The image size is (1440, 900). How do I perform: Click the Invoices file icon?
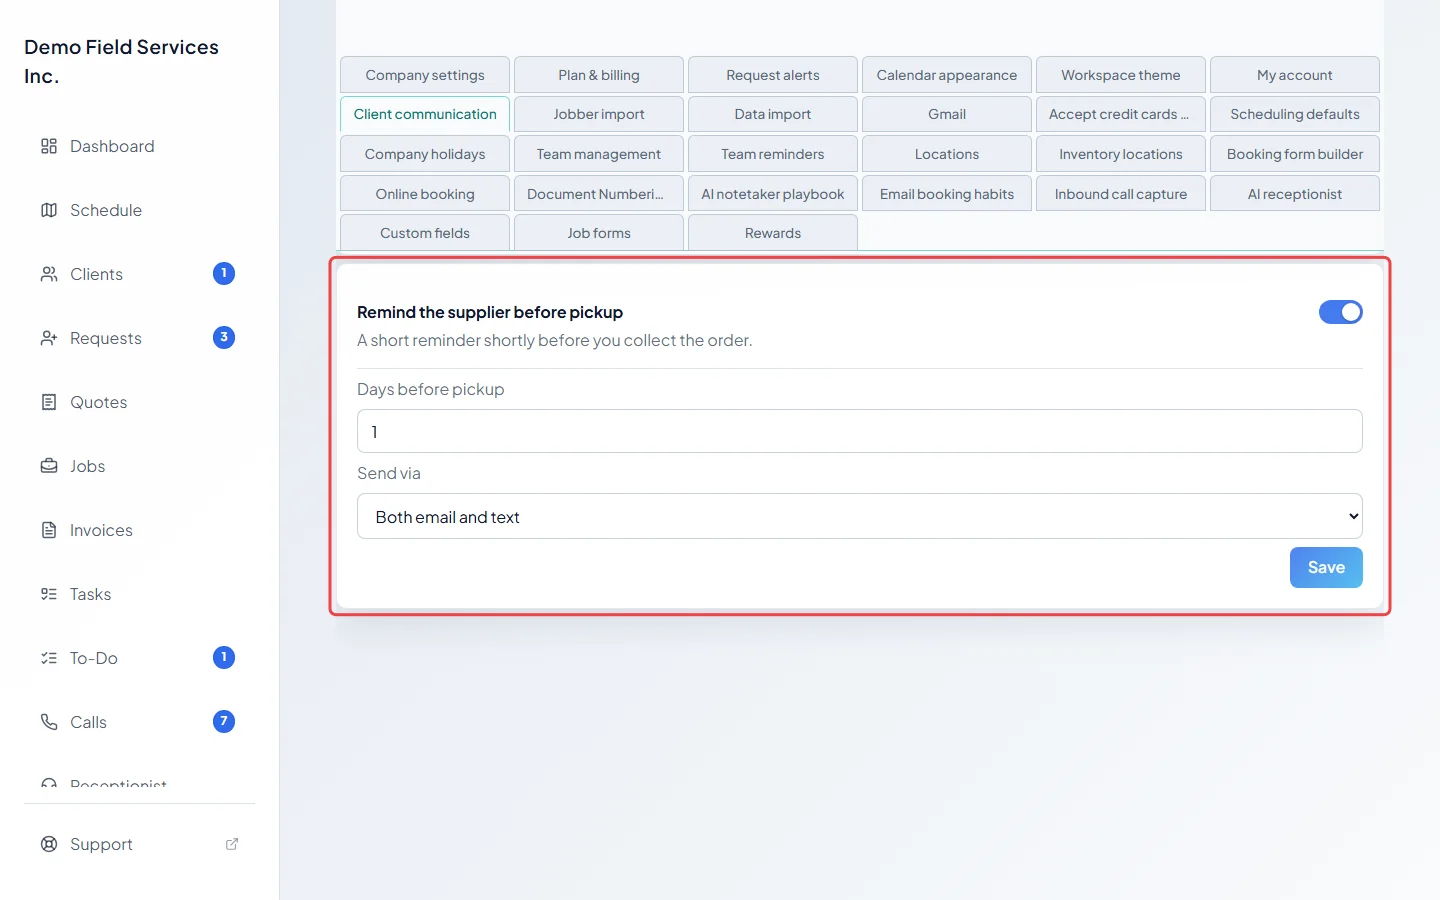pos(49,530)
